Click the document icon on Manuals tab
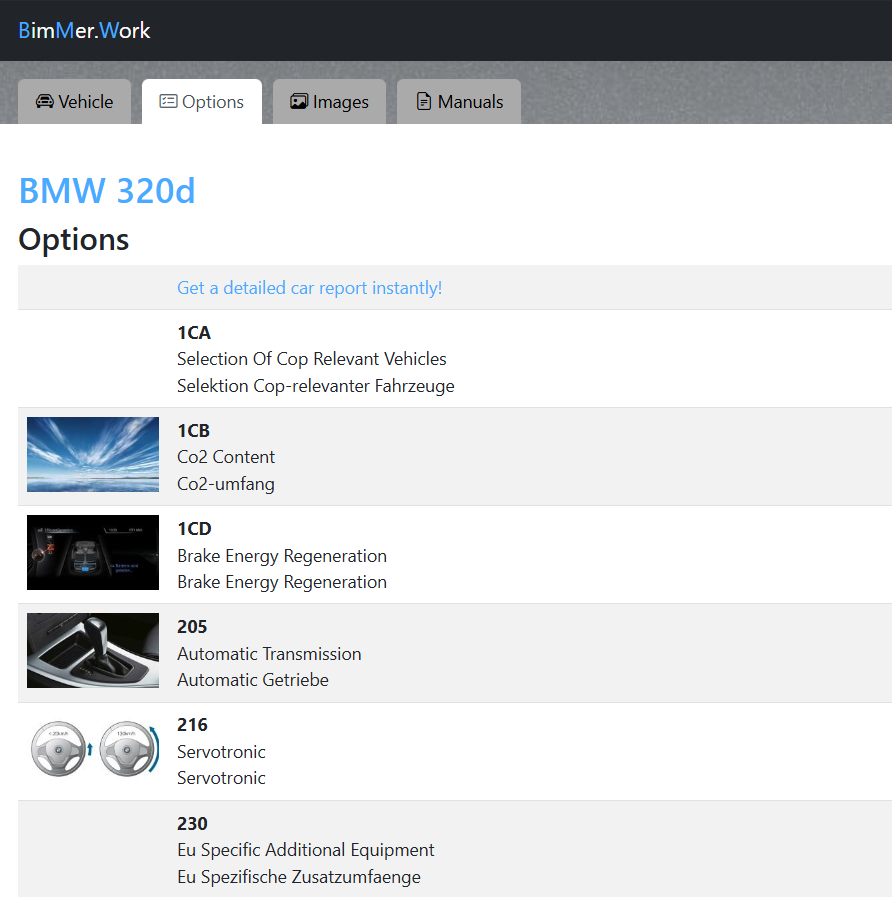The width and height of the screenshot is (892, 897). point(424,102)
